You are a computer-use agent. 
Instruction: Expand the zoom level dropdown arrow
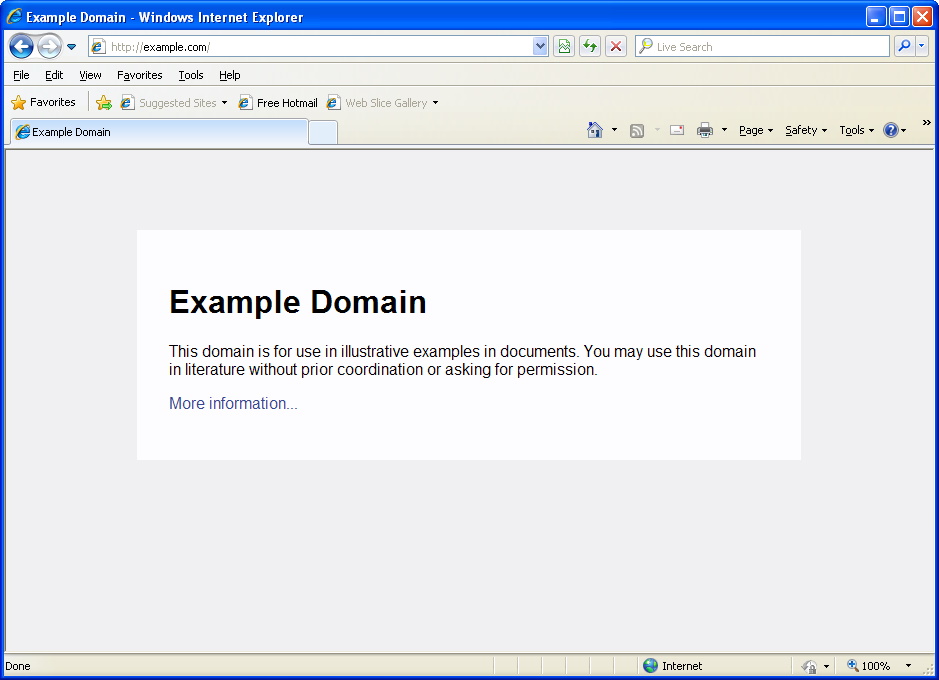pos(908,666)
